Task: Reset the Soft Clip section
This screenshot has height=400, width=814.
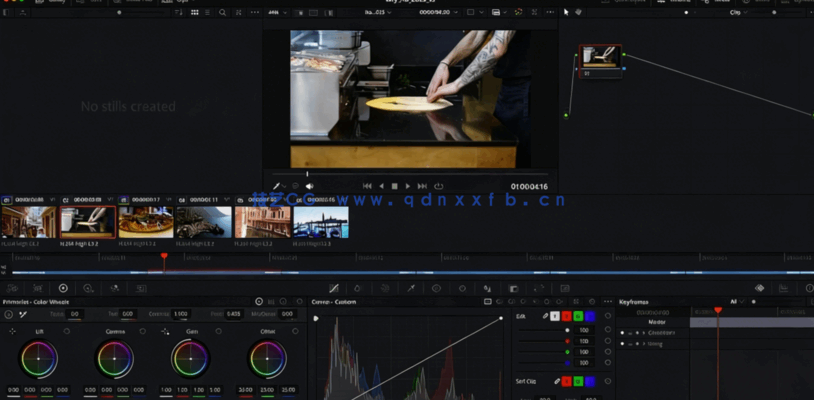Action: tap(608, 381)
